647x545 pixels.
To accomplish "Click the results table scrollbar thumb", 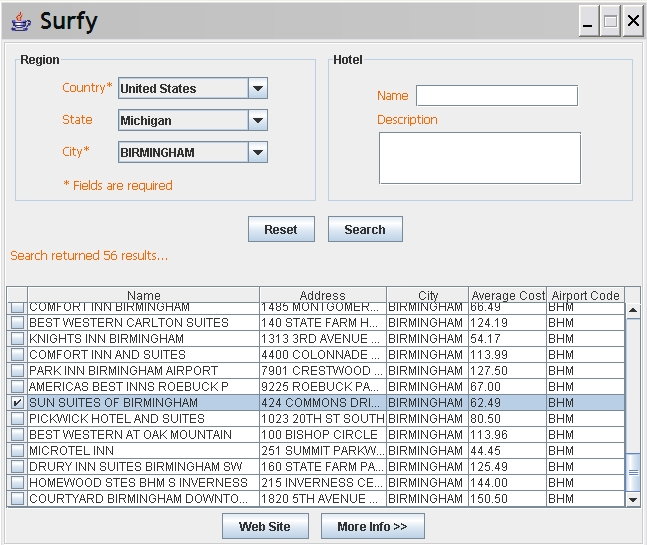I will [633, 472].
